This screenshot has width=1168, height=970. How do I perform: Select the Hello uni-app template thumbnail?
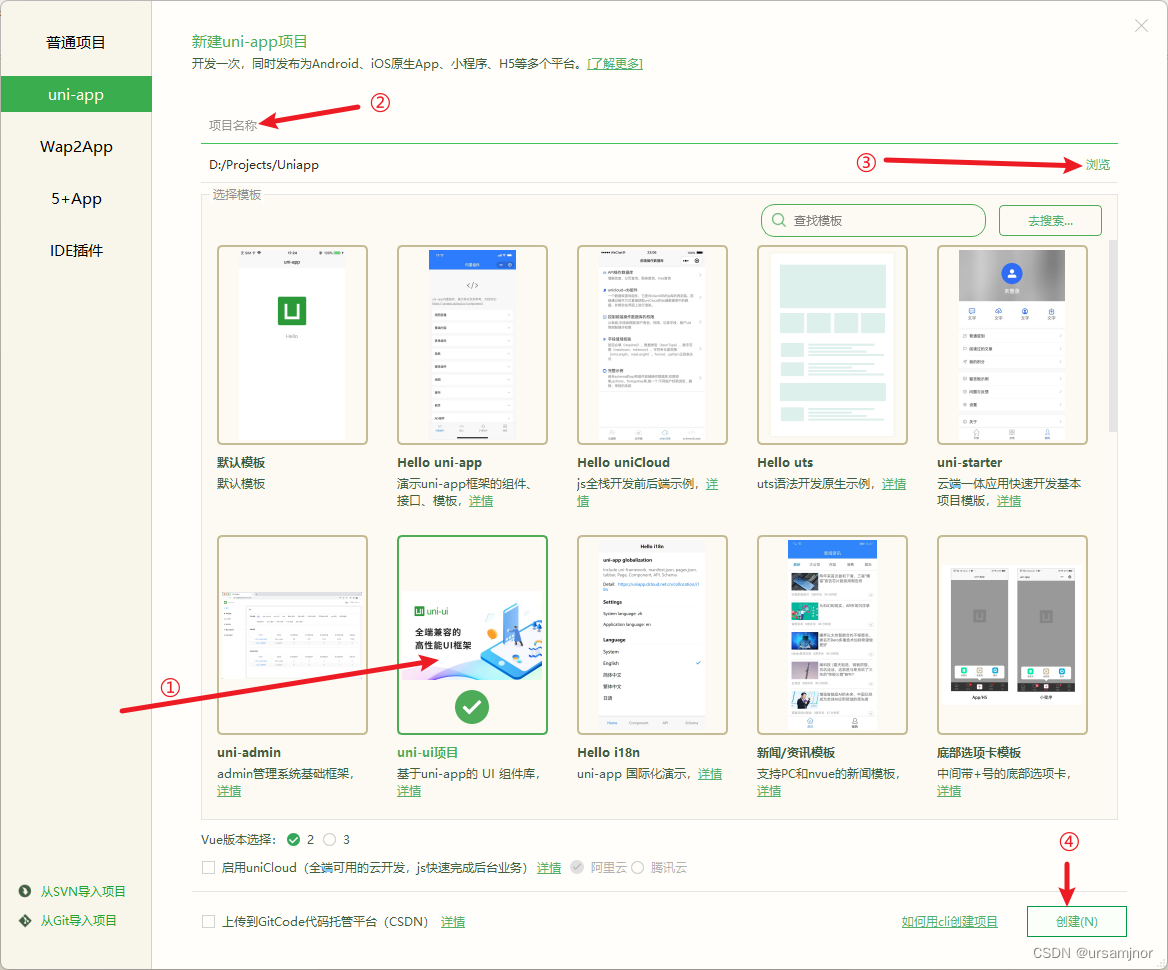click(x=472, y=345)
